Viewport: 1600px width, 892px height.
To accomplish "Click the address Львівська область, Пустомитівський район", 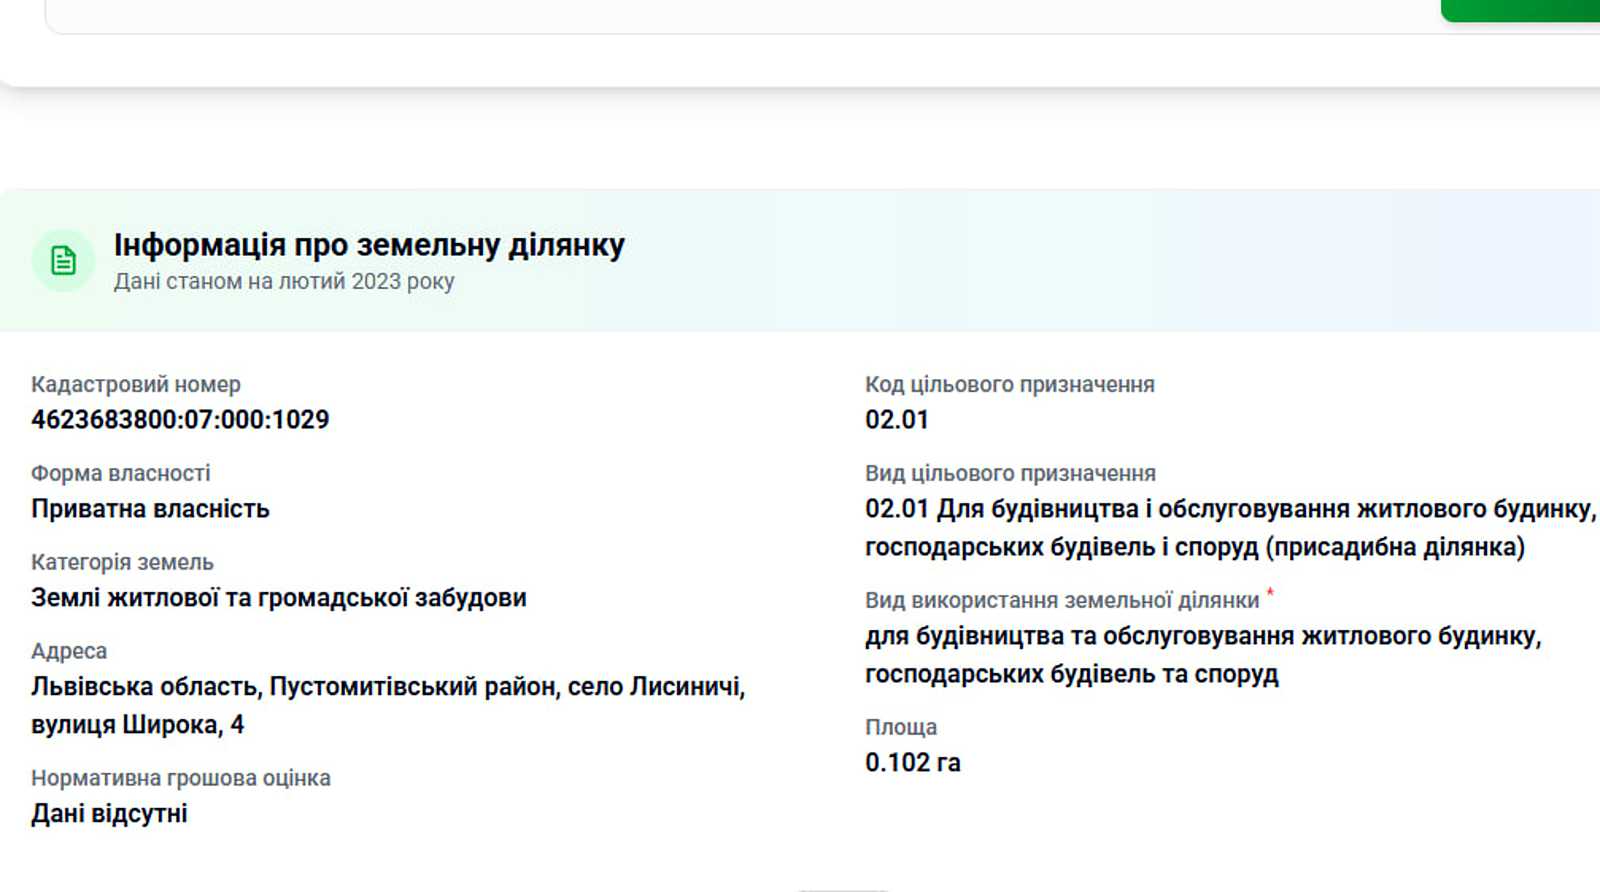I will coord(388,705).
